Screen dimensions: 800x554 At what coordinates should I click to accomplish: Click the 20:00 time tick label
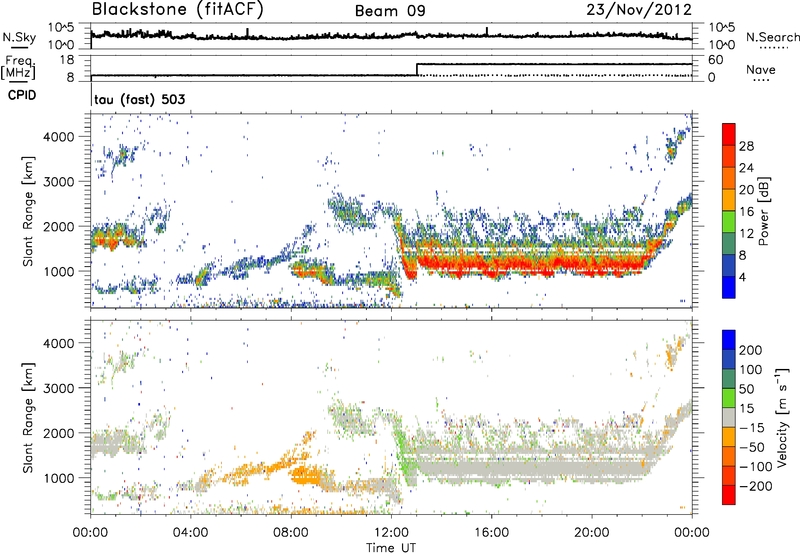pos(592,533)
